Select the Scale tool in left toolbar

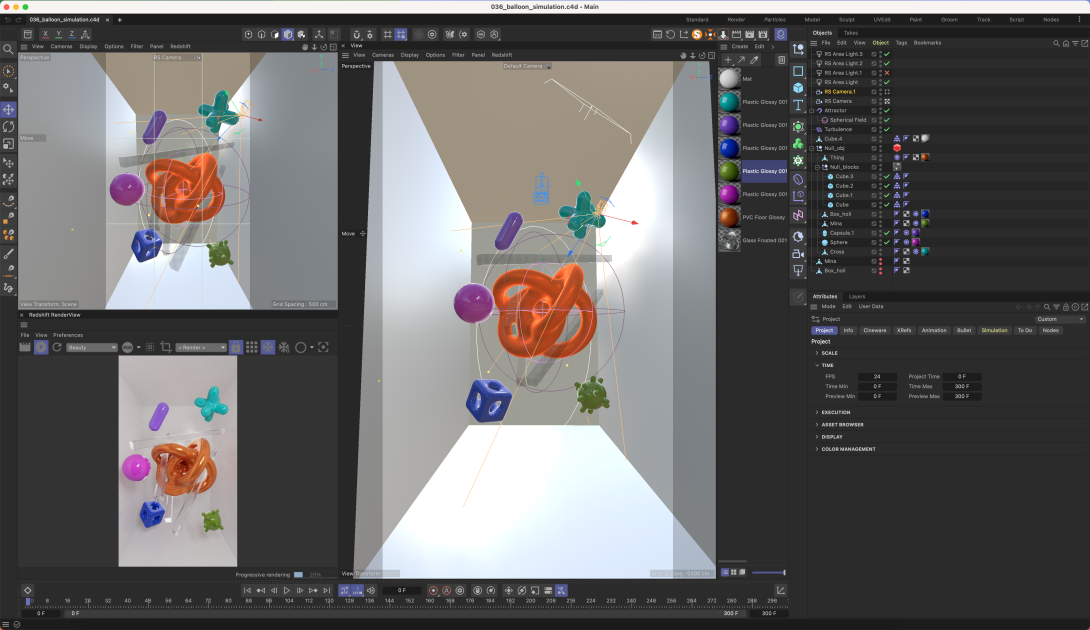tap(8, 144)
